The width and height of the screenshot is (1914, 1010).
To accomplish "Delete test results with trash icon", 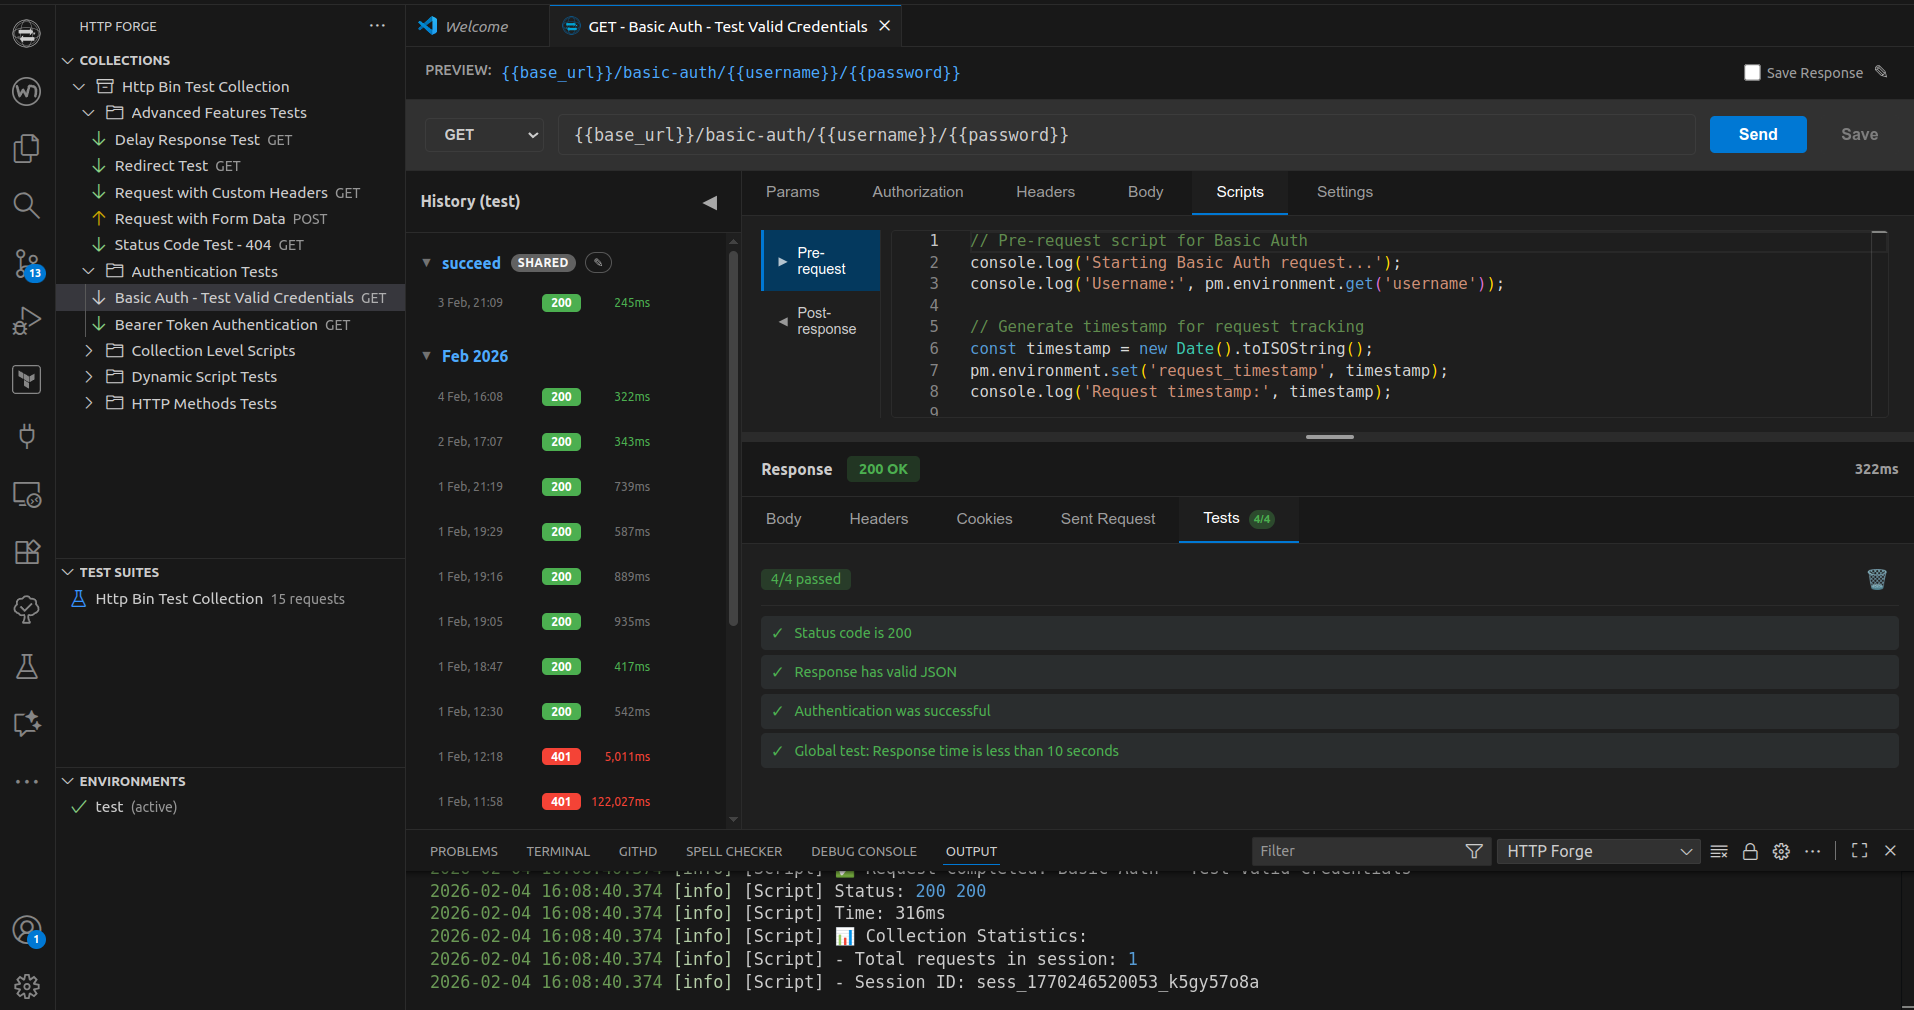I will [1877, 579].
